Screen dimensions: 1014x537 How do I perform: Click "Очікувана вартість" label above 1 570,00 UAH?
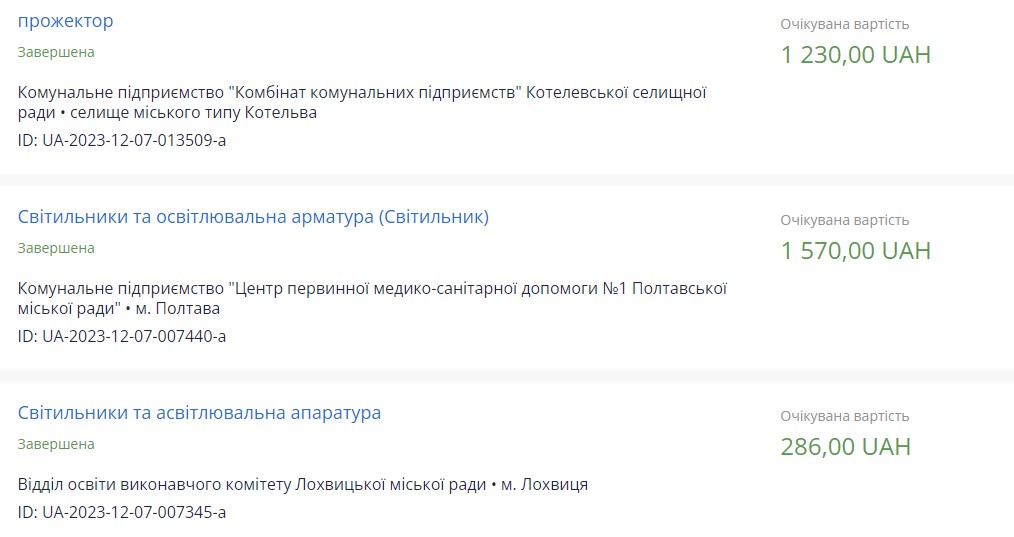coord(845,220)
